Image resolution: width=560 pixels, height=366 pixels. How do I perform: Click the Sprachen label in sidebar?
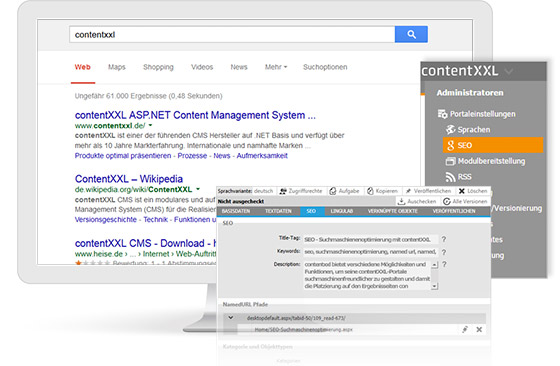[x=474, y=130]
